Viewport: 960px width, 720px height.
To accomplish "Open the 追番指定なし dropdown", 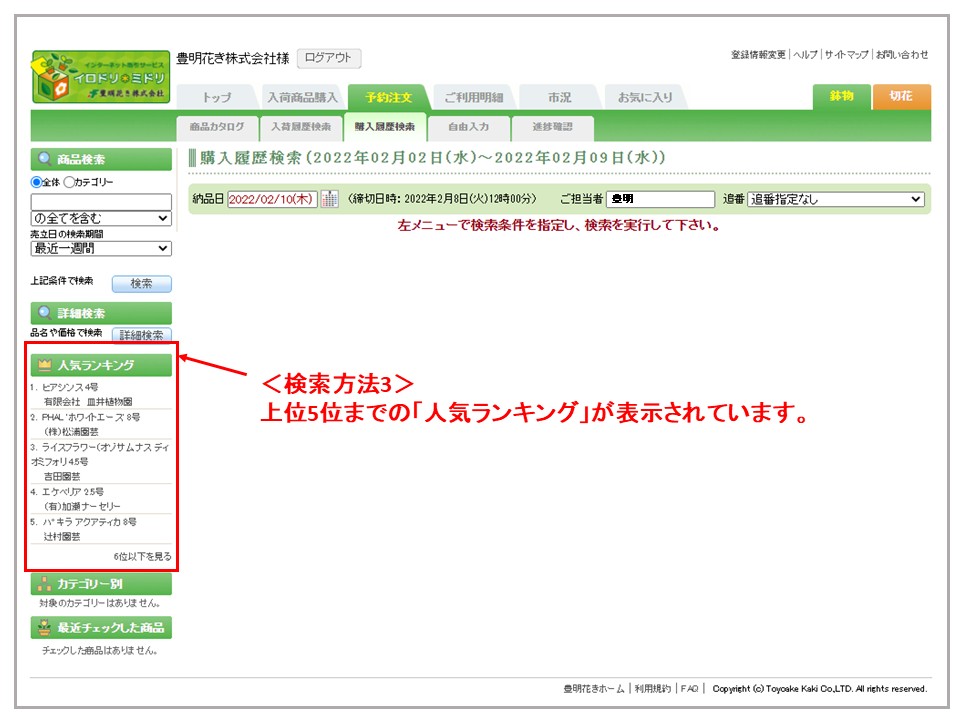I will [x=835, y=199].
